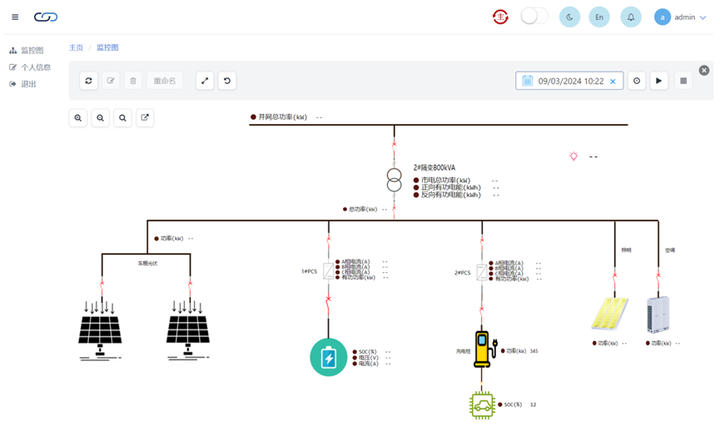The image size is (720, 426).
Task: Clear the date with the blue x
Action: coord(613,81)
